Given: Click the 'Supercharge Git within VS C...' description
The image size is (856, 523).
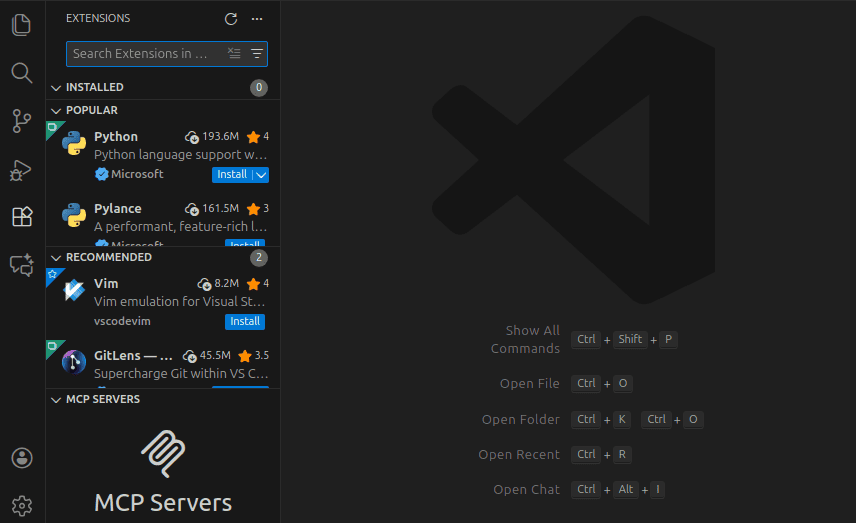Looking at the screenshot, I should [x=181, y=374].
